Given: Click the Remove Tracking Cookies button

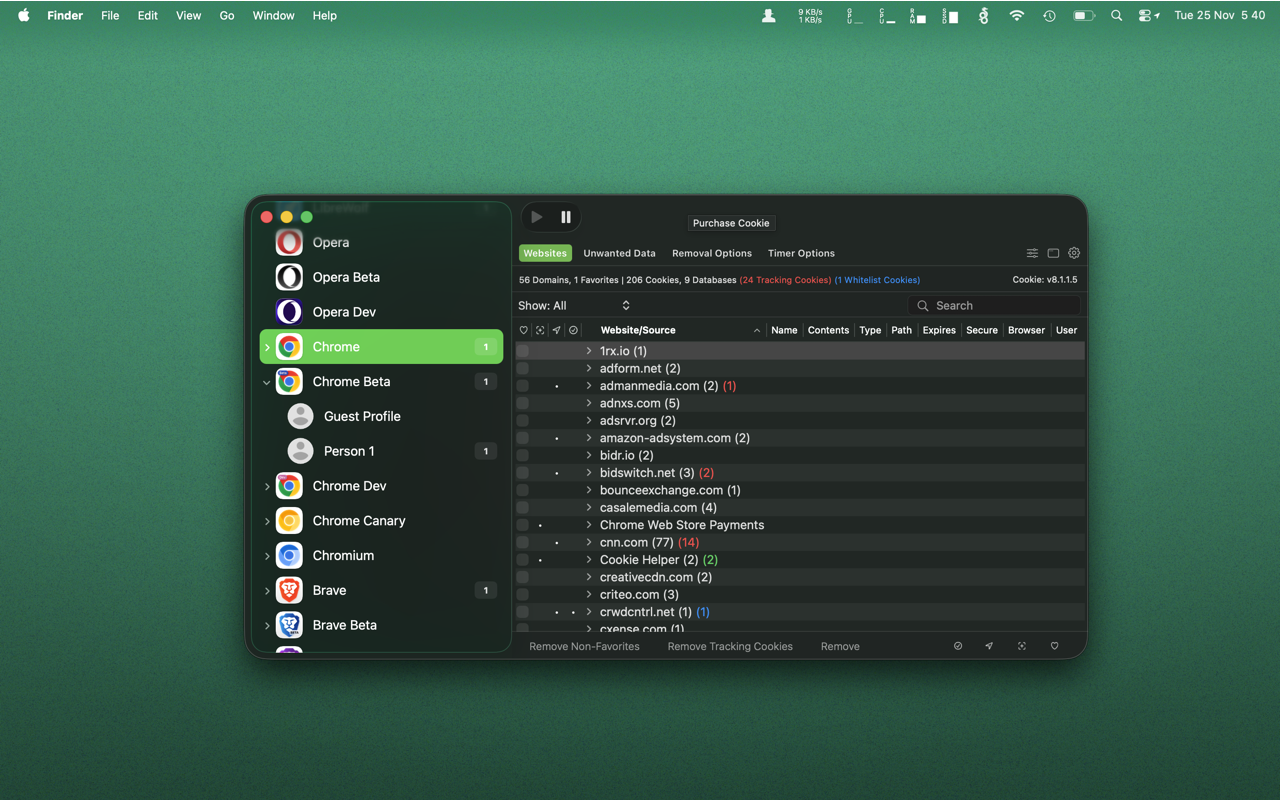Looking at the screenshot, I should click(730, 646).
